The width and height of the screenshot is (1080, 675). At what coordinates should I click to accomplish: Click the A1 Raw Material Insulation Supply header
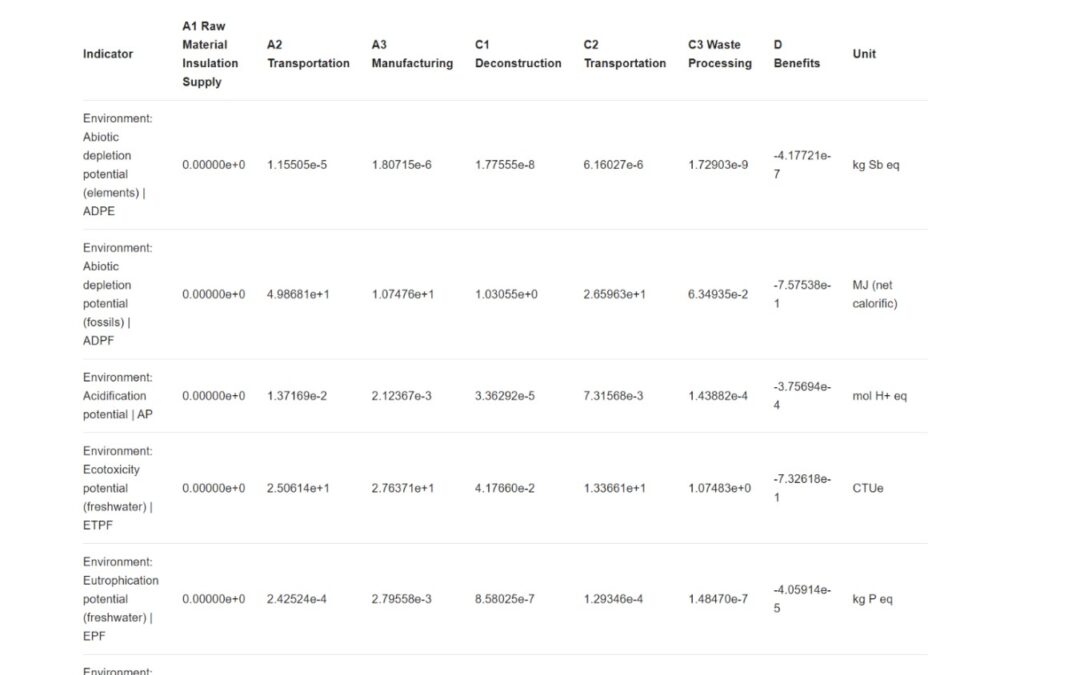(x=210, y=54)
